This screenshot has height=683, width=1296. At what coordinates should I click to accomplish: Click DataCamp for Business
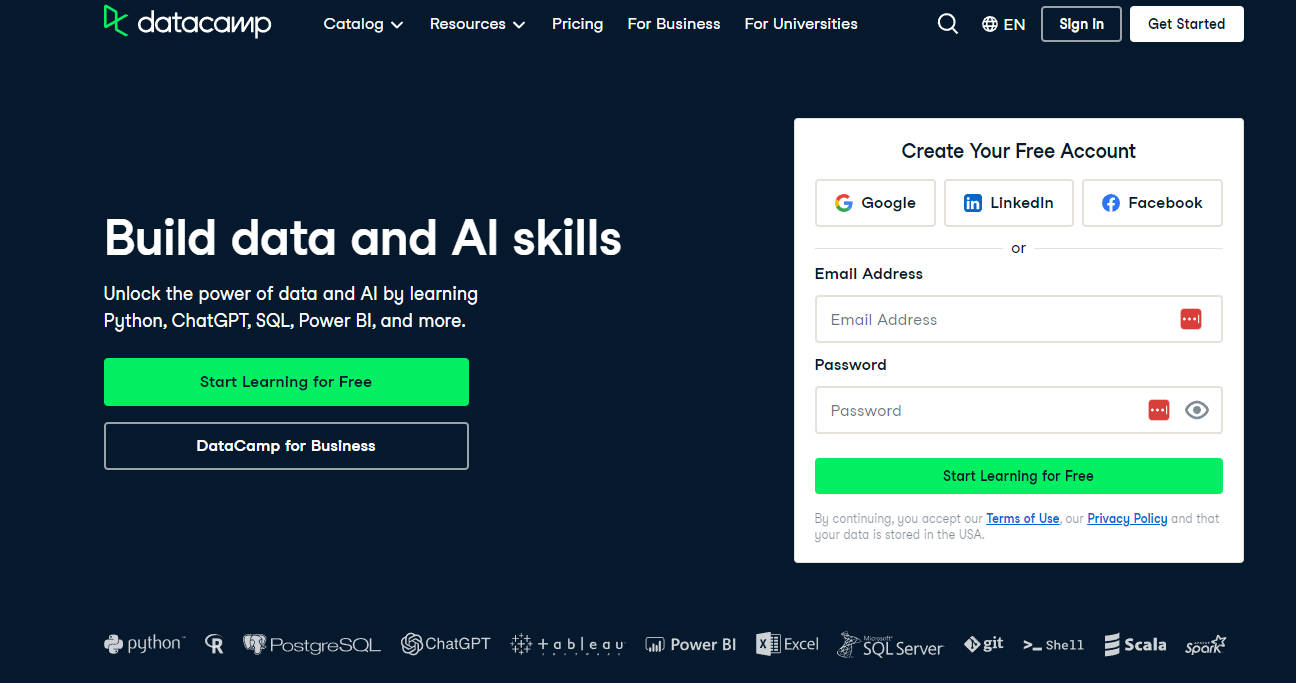click(x=286, y=445)
